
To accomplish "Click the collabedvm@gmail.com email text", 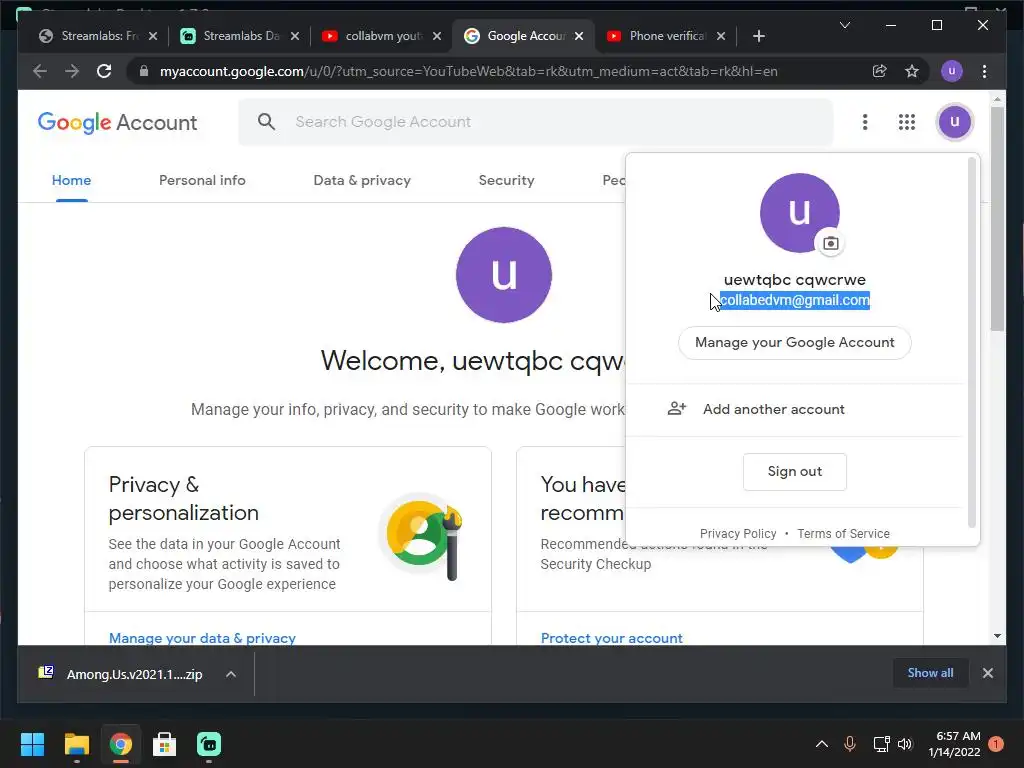I will tap(795, 300).
